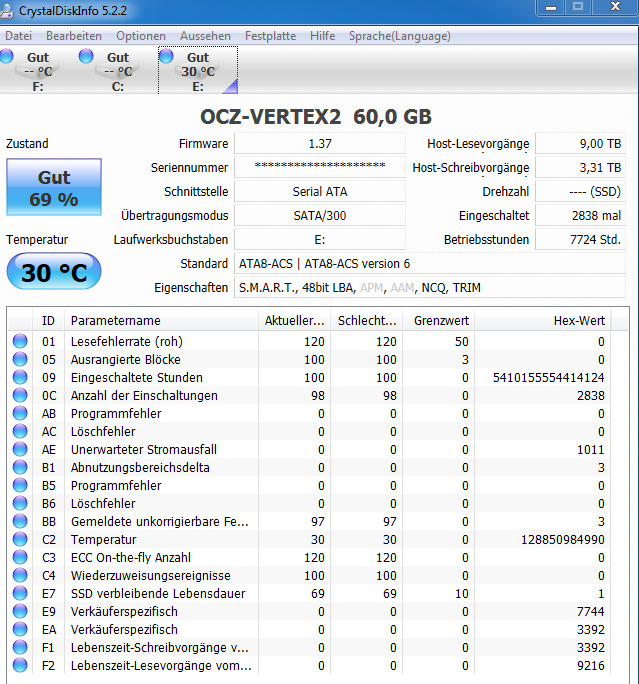Click the ID column header

(48, 321)
